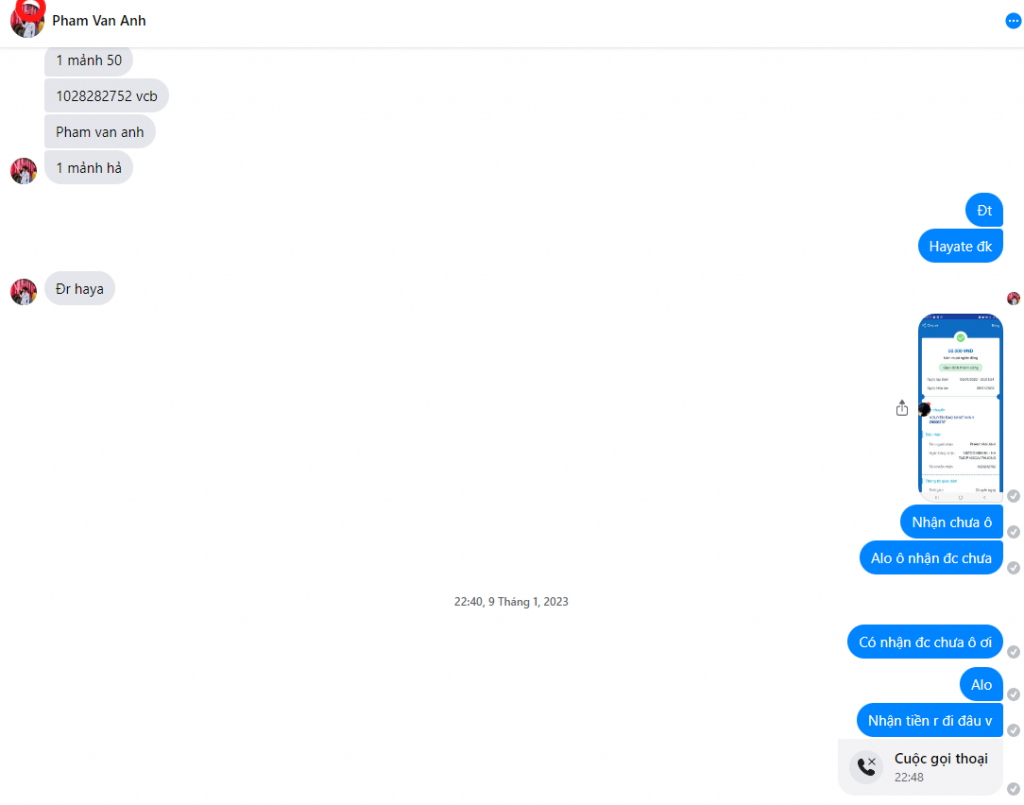Click the '1 mảnh 50' message bubble
This screenshot has height=805, width=1024.
coord(89,60)
